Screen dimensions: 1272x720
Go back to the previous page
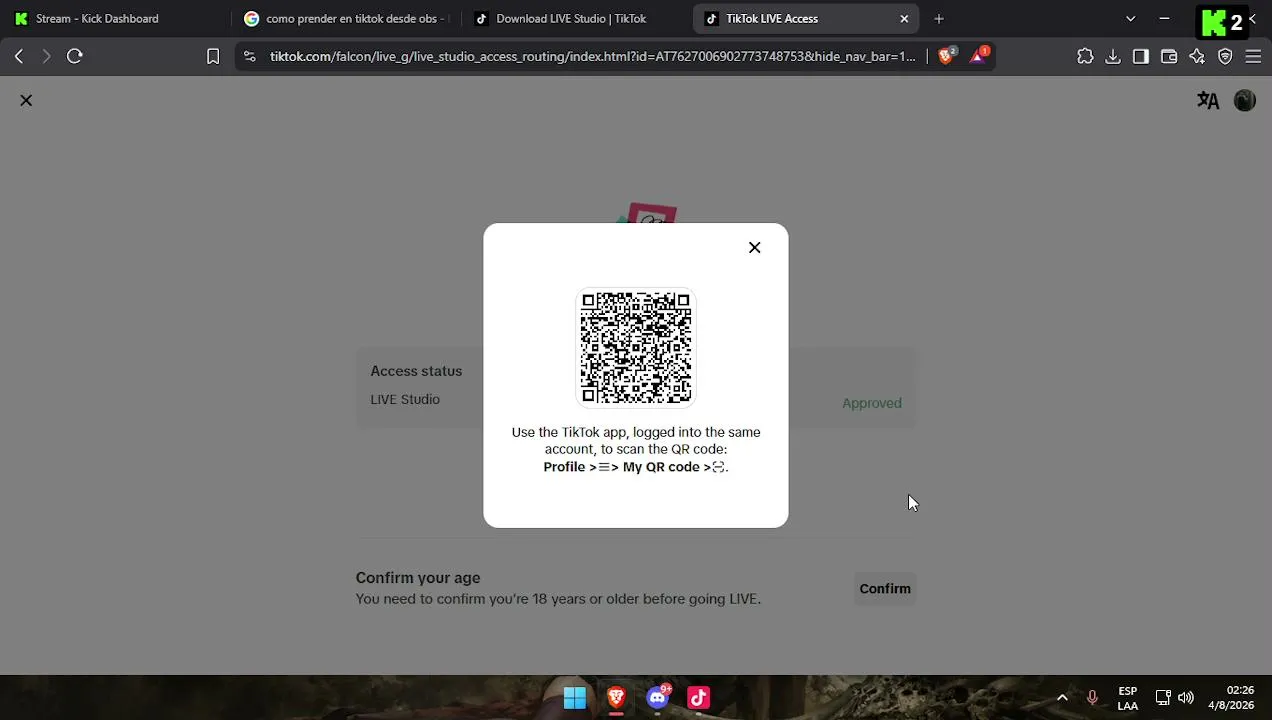19,57
